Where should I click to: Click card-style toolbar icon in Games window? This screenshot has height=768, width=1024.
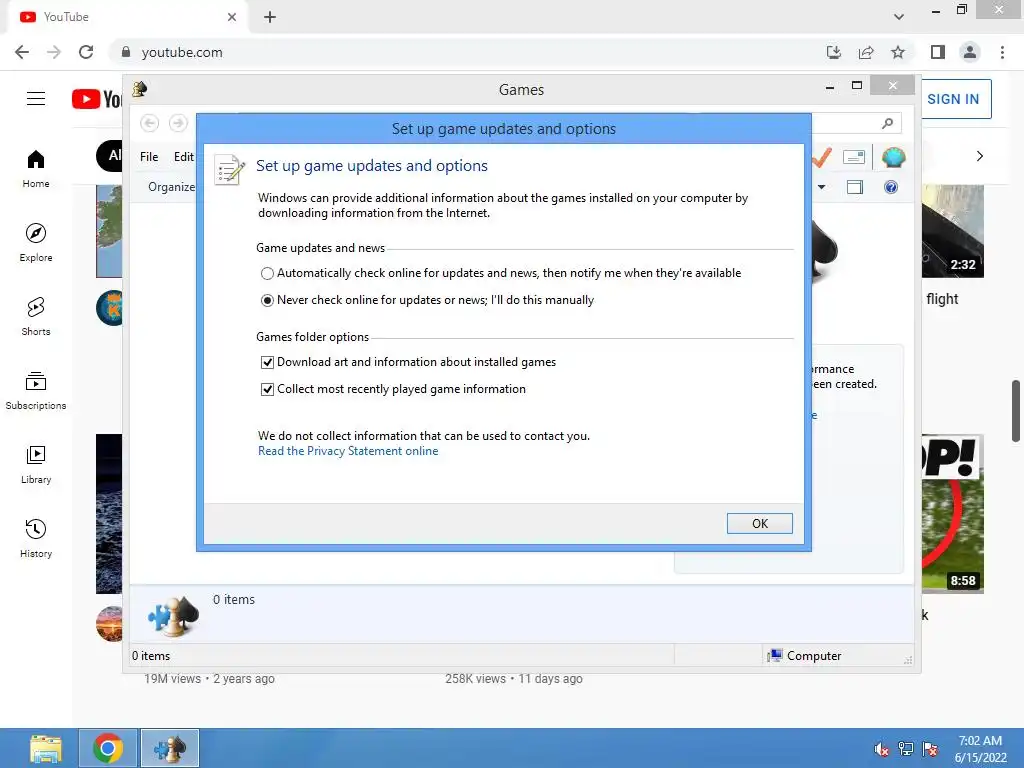(x=854, y=157)
